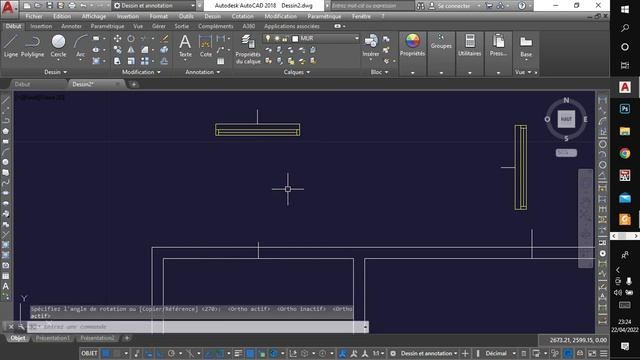This screenshot has width=640, height=360.
Task: Open the Cotation menu
Action: click(x=242, y=16)
